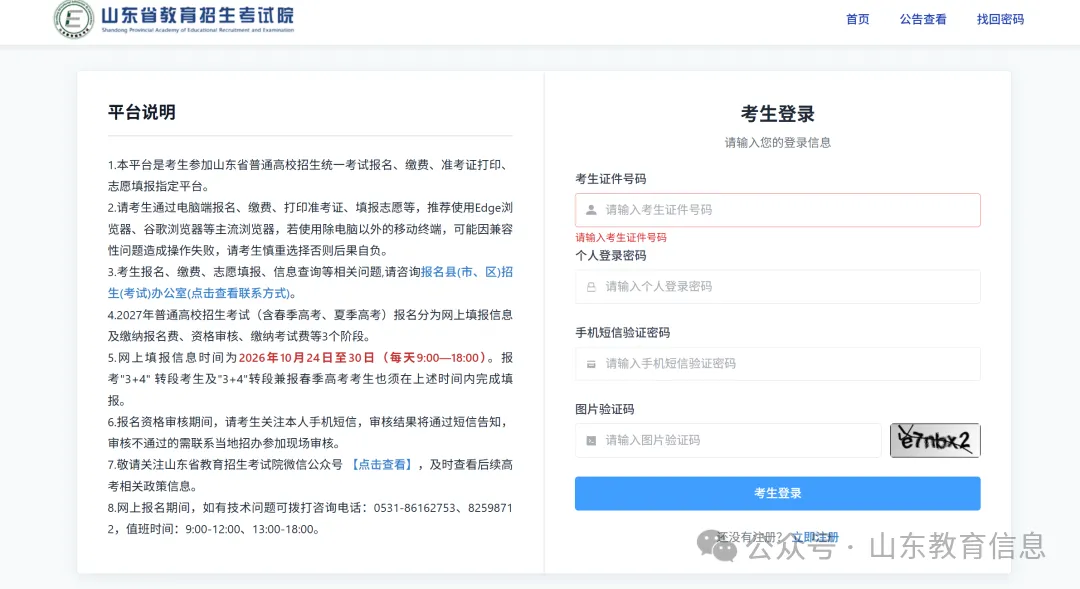Click the person icon in the 证件号码 field

pyautogui.click(x=591, y=210)
